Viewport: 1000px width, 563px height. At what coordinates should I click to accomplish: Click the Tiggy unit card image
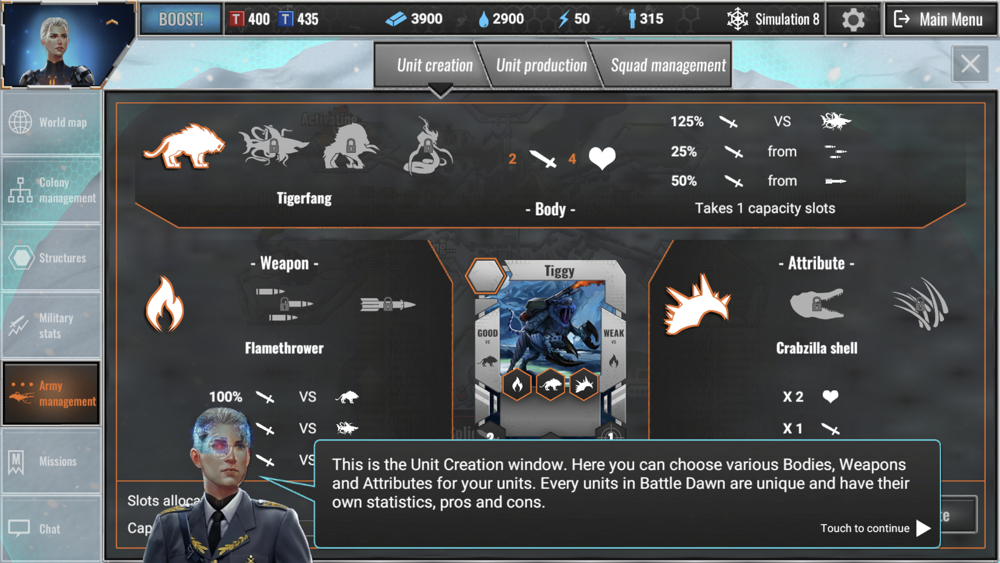[550, 326]
